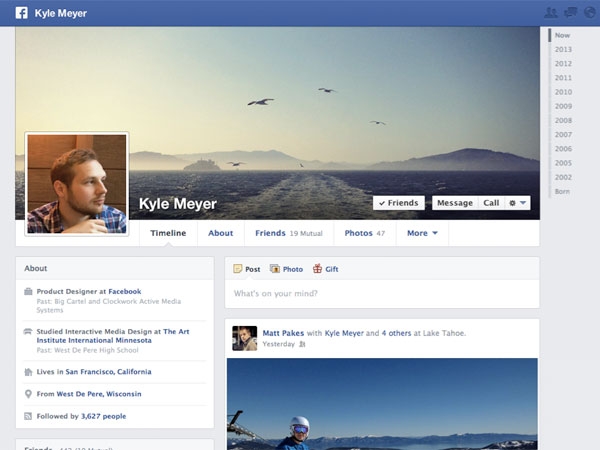600x450 pixels.
Task: Click Matt Pakes avatar thumbnail
Action: (x=245, y=338)
